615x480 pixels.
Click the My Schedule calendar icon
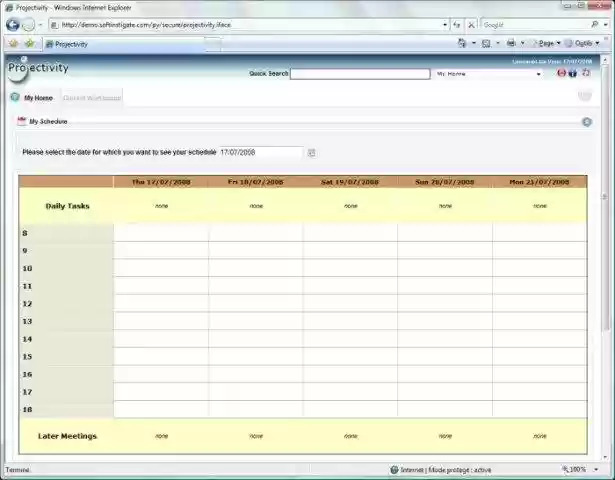22,121
